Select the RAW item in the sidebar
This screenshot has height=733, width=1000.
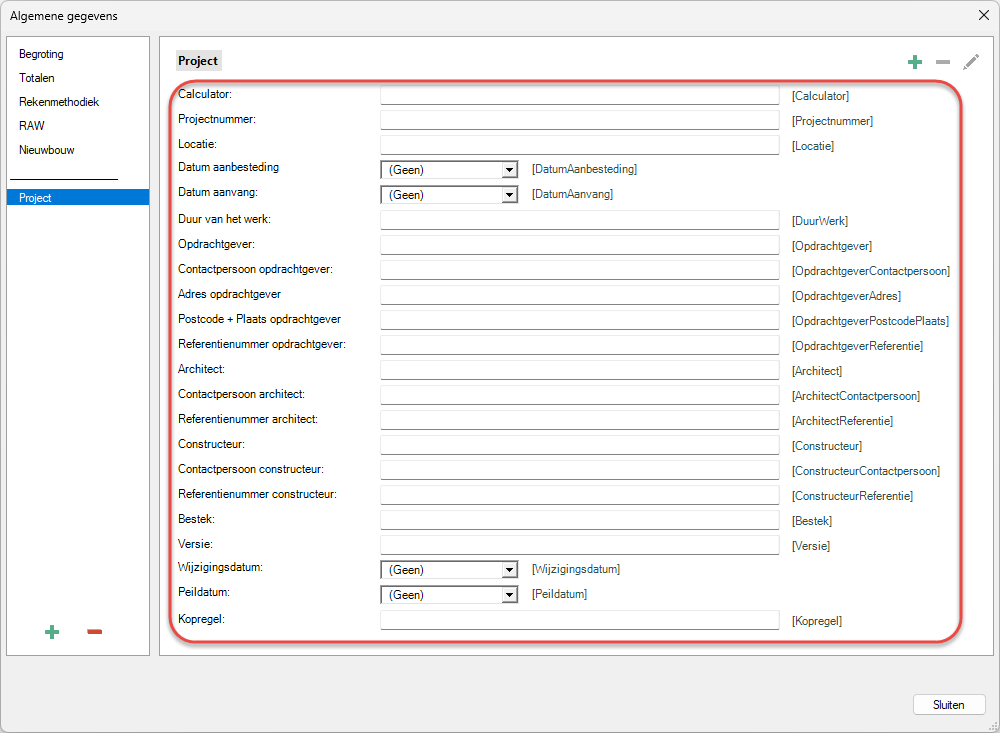32,126
